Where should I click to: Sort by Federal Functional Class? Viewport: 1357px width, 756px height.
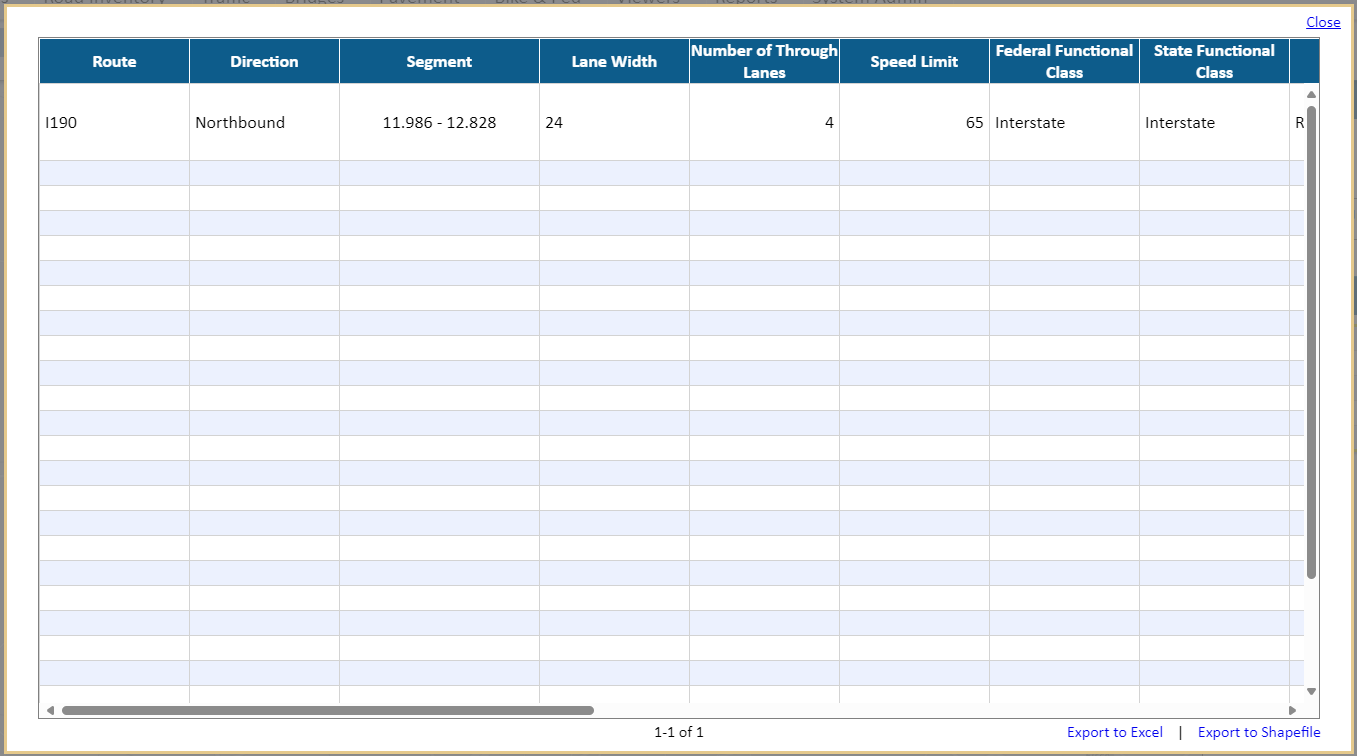tap(1063, 61)
